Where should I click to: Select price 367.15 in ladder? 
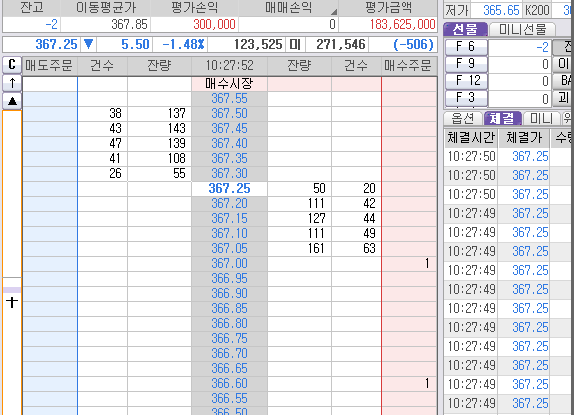[229, 218]
